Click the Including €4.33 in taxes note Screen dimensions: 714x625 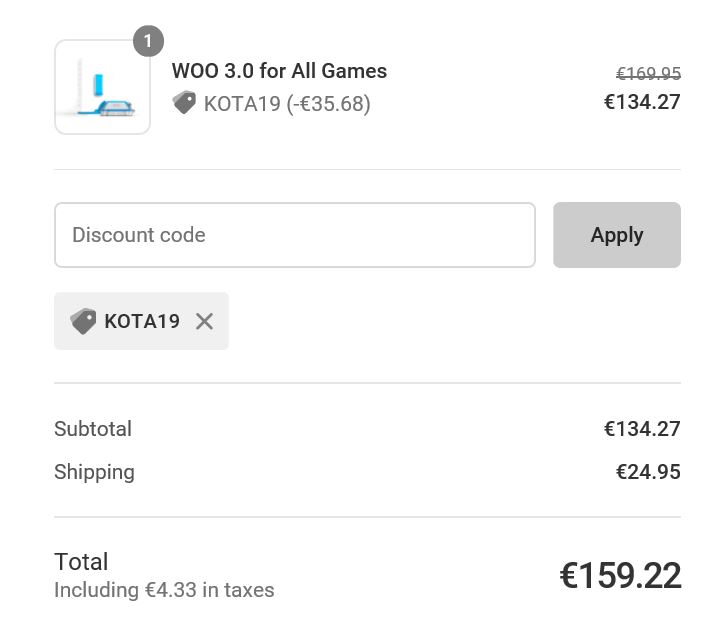coord(164,590)
